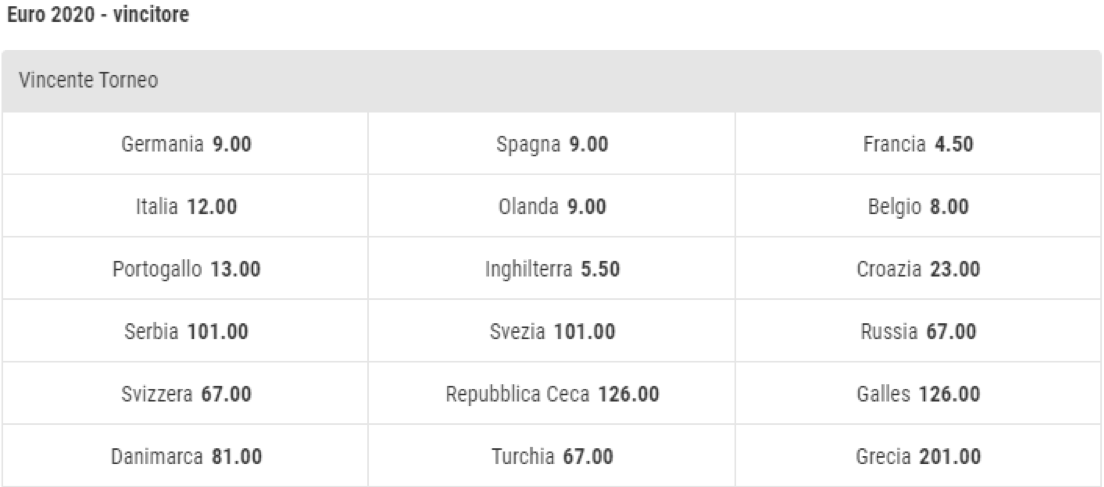Select Russia at 67.00
1104x487 pixels.
tap(918, 331)
